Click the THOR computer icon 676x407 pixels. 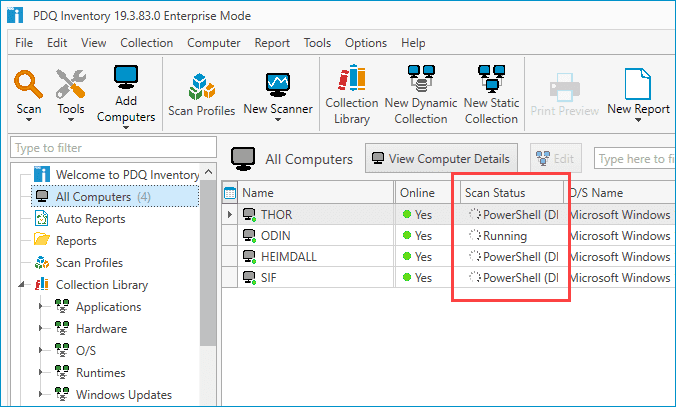[x=249, y=214]
